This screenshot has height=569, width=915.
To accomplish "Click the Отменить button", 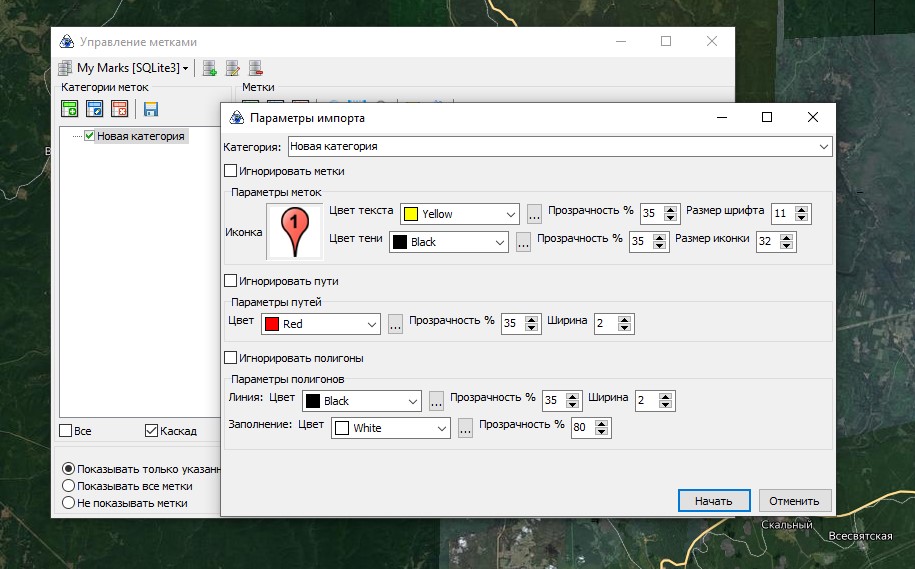I will [x=795, y=501].
